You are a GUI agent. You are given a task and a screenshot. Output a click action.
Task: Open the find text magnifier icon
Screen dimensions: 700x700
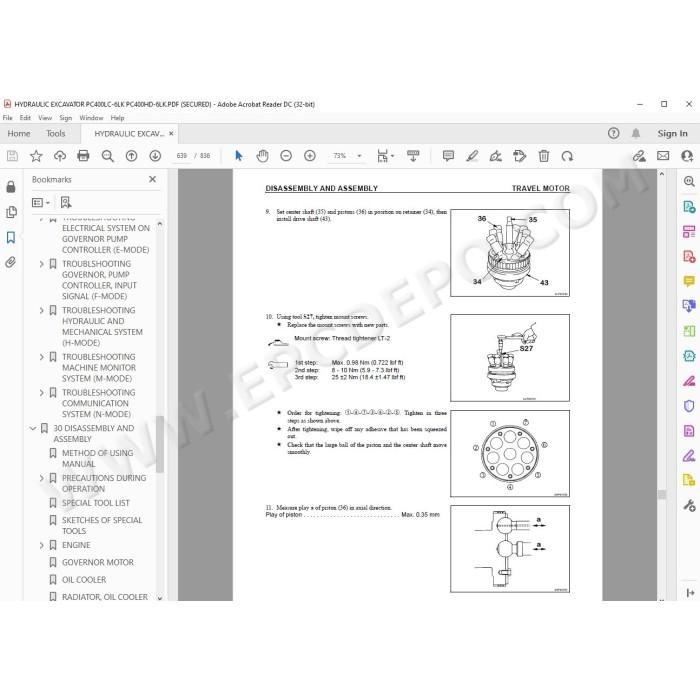[x=107, y=156]
